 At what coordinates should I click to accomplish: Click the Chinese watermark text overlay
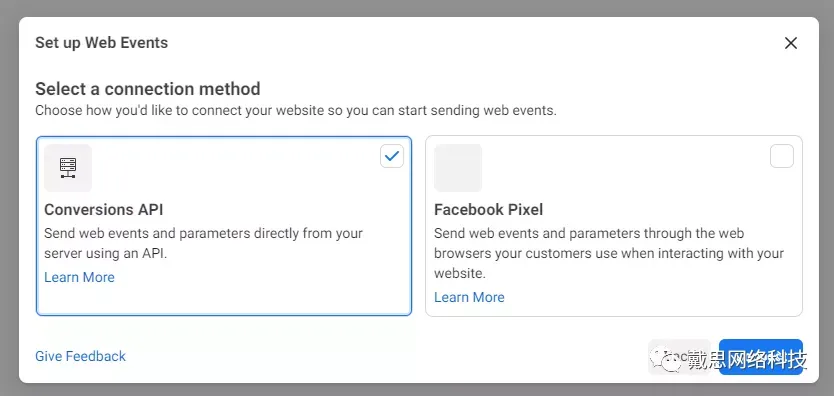click(747, 360)
